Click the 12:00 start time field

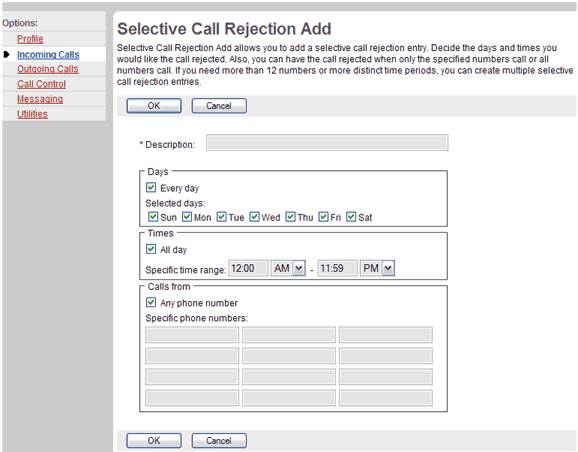click(x=248, y=268)
